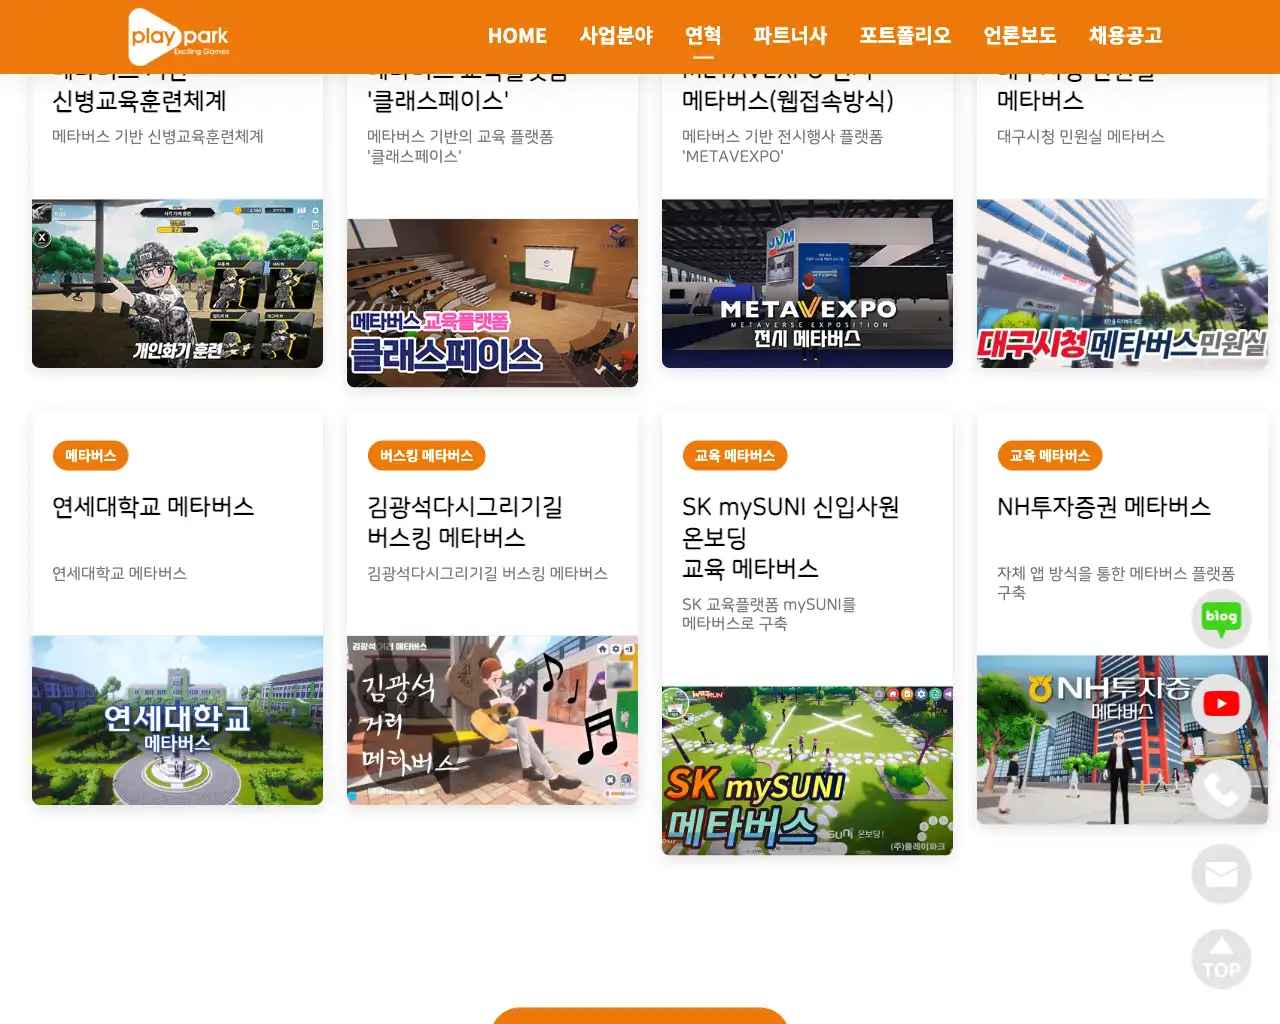1280x1024 pixels.
Task: Click the NH투자증권 메타버스 thumbnail
Action: [x=1122, y=740]
